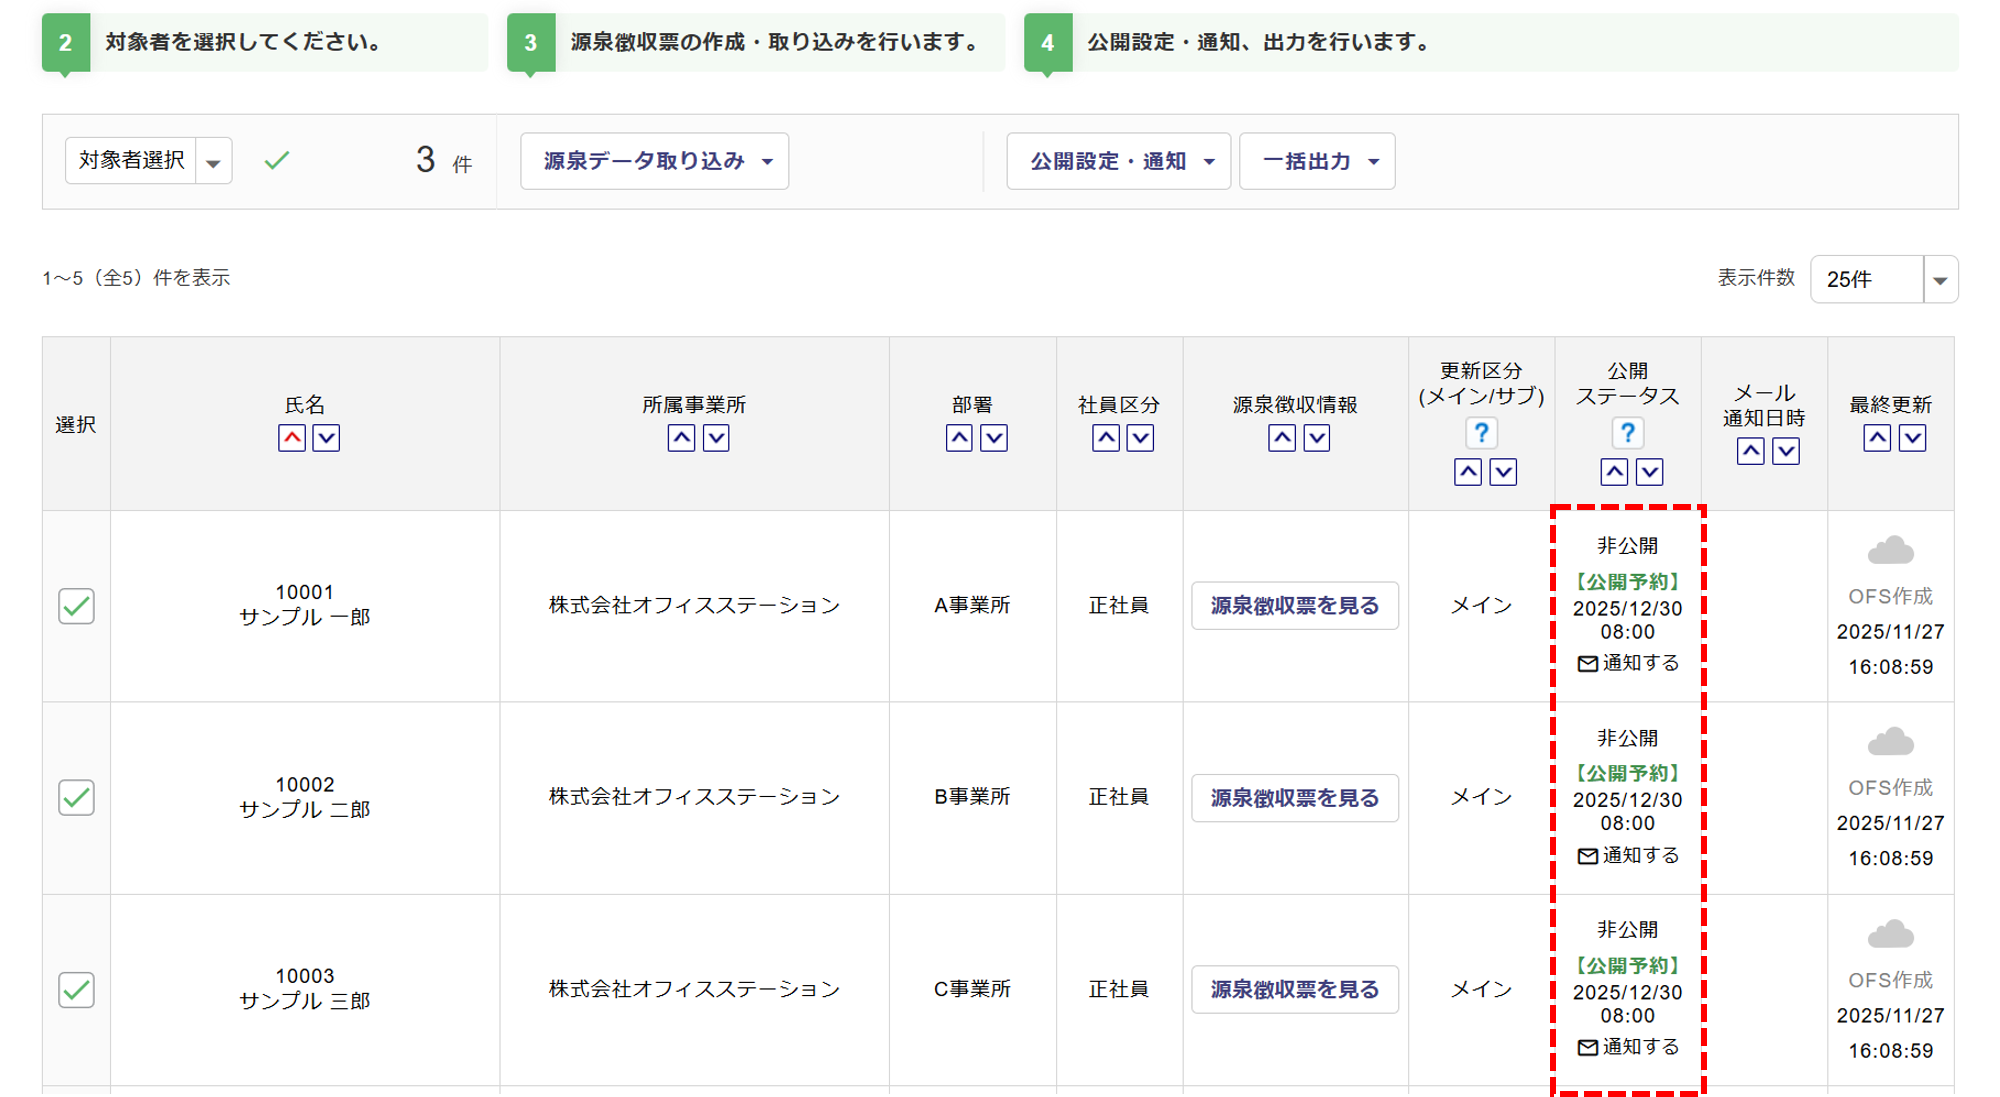Click cloud icon in サンプル 一郎 row
The height and width of the screenshot is (1097, 2000).
1890,551
